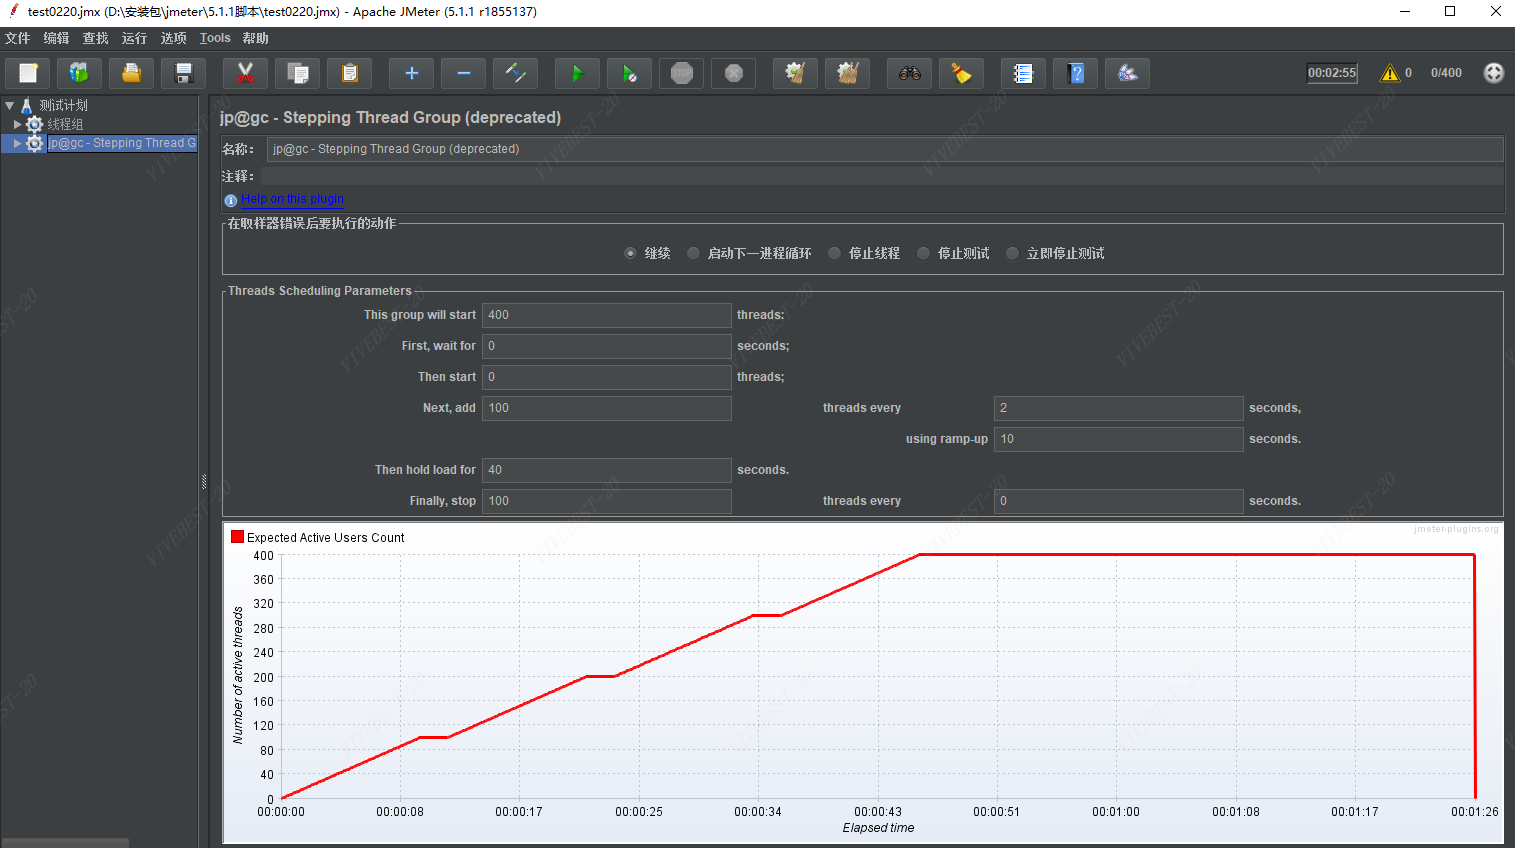1515x848 pixels.
Task: Click the warning triangle error log icon
Action: (1389, 73)
